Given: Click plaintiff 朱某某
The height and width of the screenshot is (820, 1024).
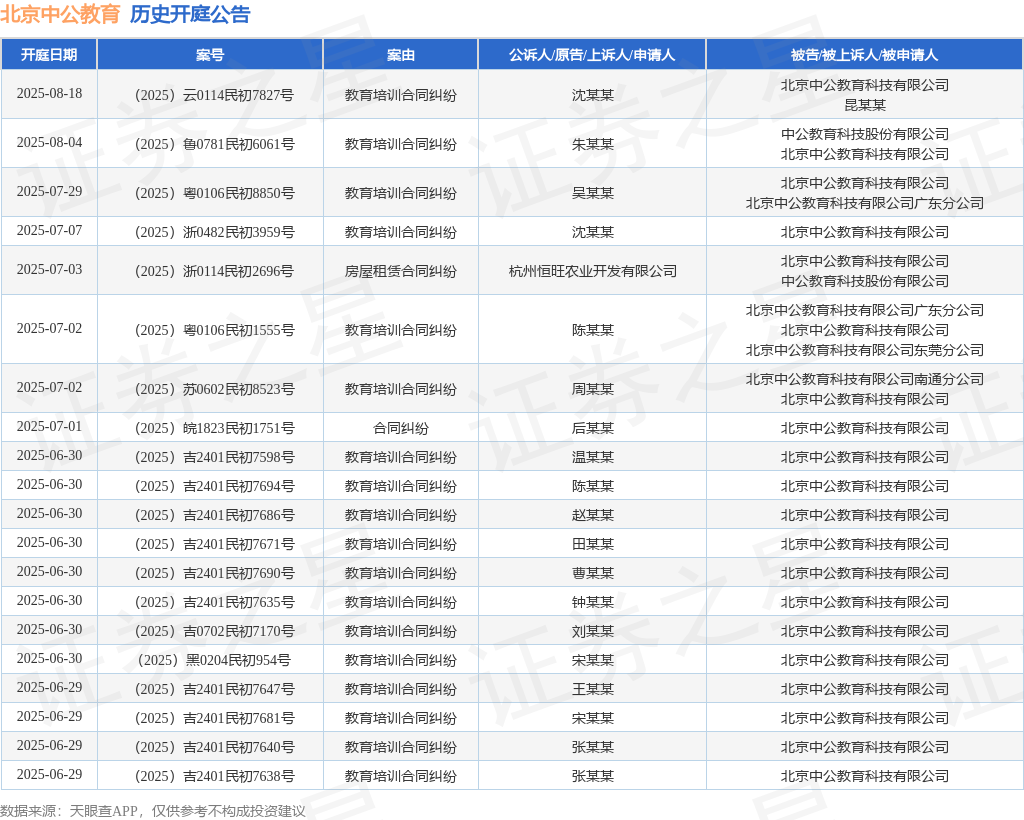Looking at the screenshot, I should pos(592,144).
